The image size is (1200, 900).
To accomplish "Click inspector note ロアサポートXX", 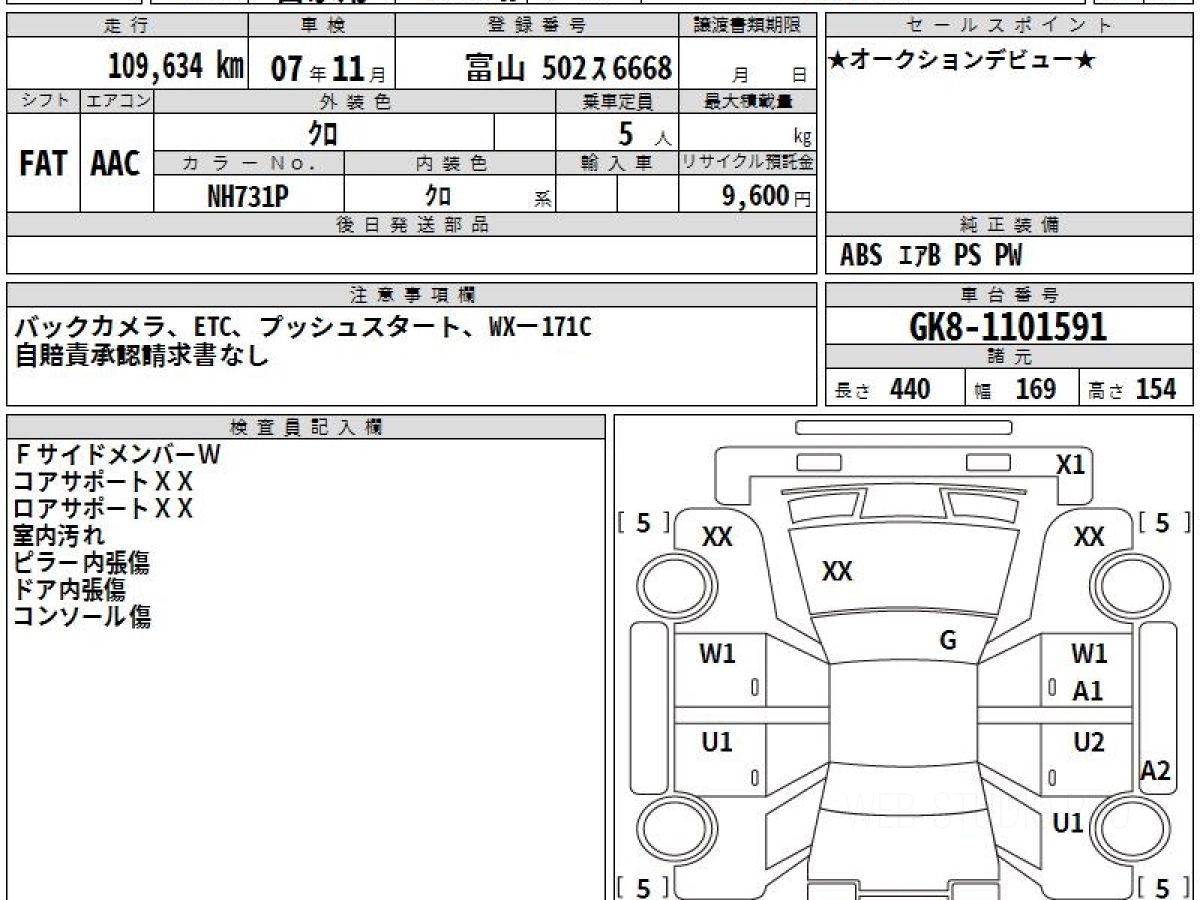I will pos(103,508).
